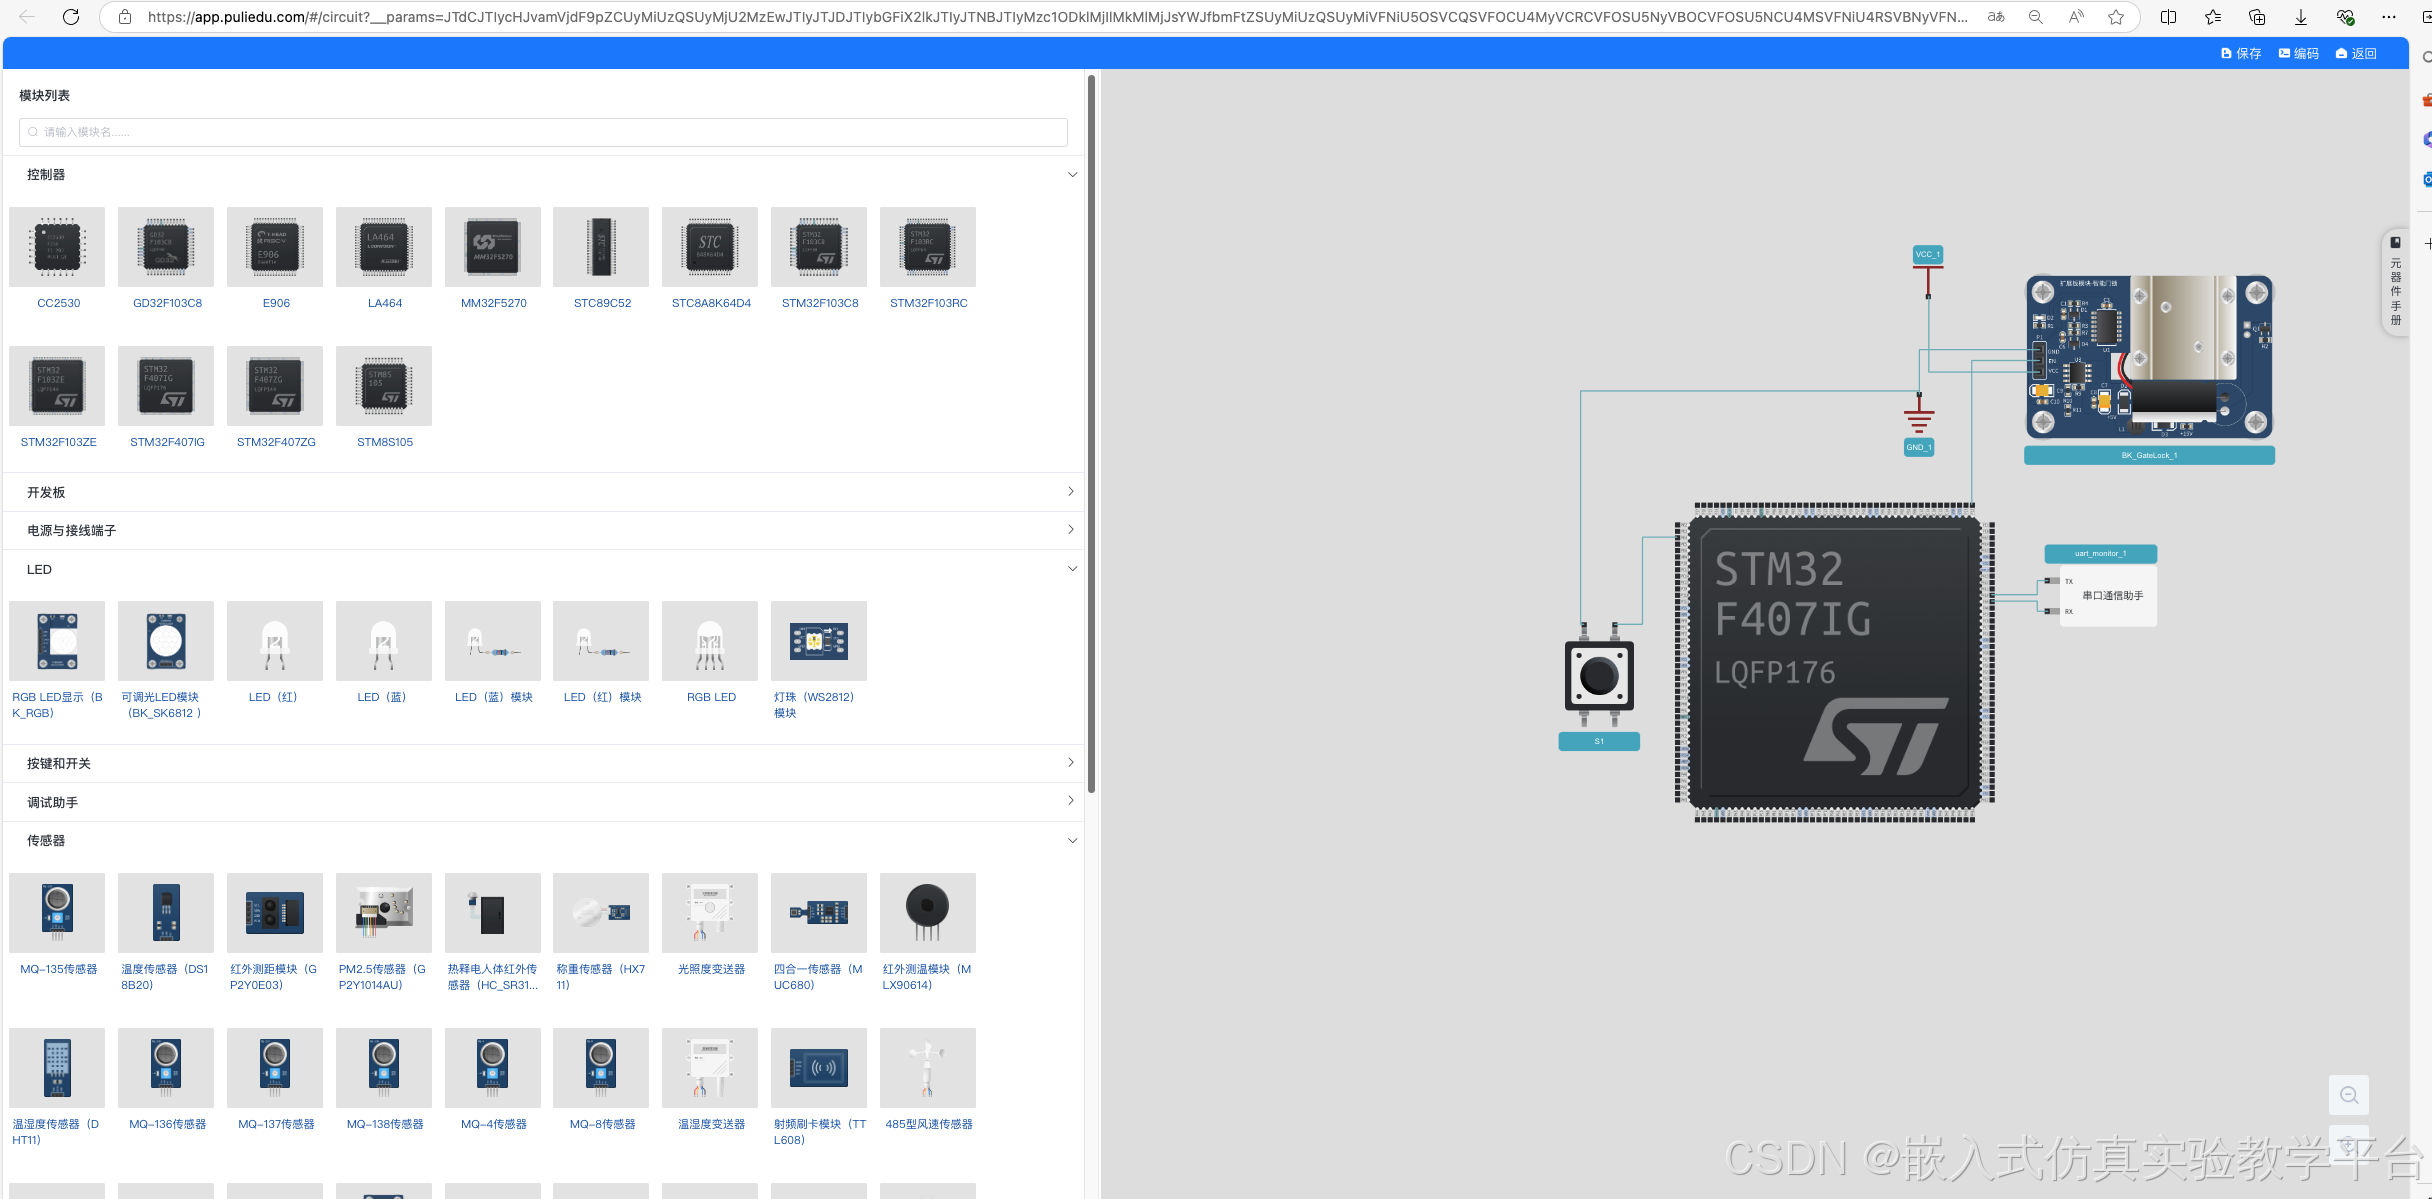Click the browser address bar URL
The width and height of the screenshot is (2432, 1199).
pyautogui.click(x=1057, y=17)
